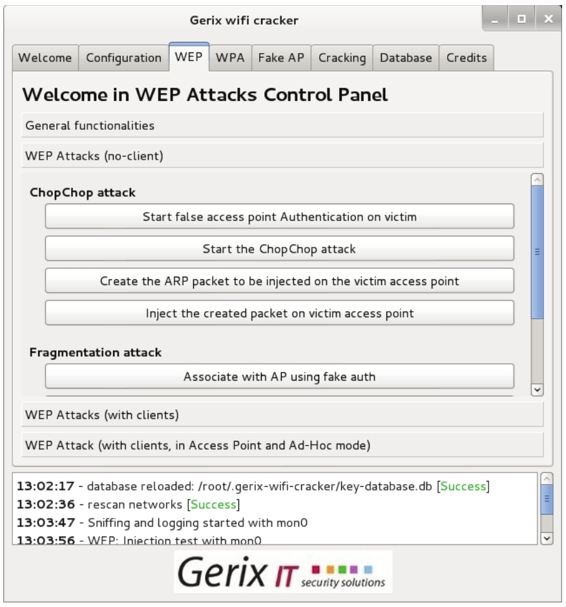Minimize the Gerix wifi cracker window

point(495,19)
